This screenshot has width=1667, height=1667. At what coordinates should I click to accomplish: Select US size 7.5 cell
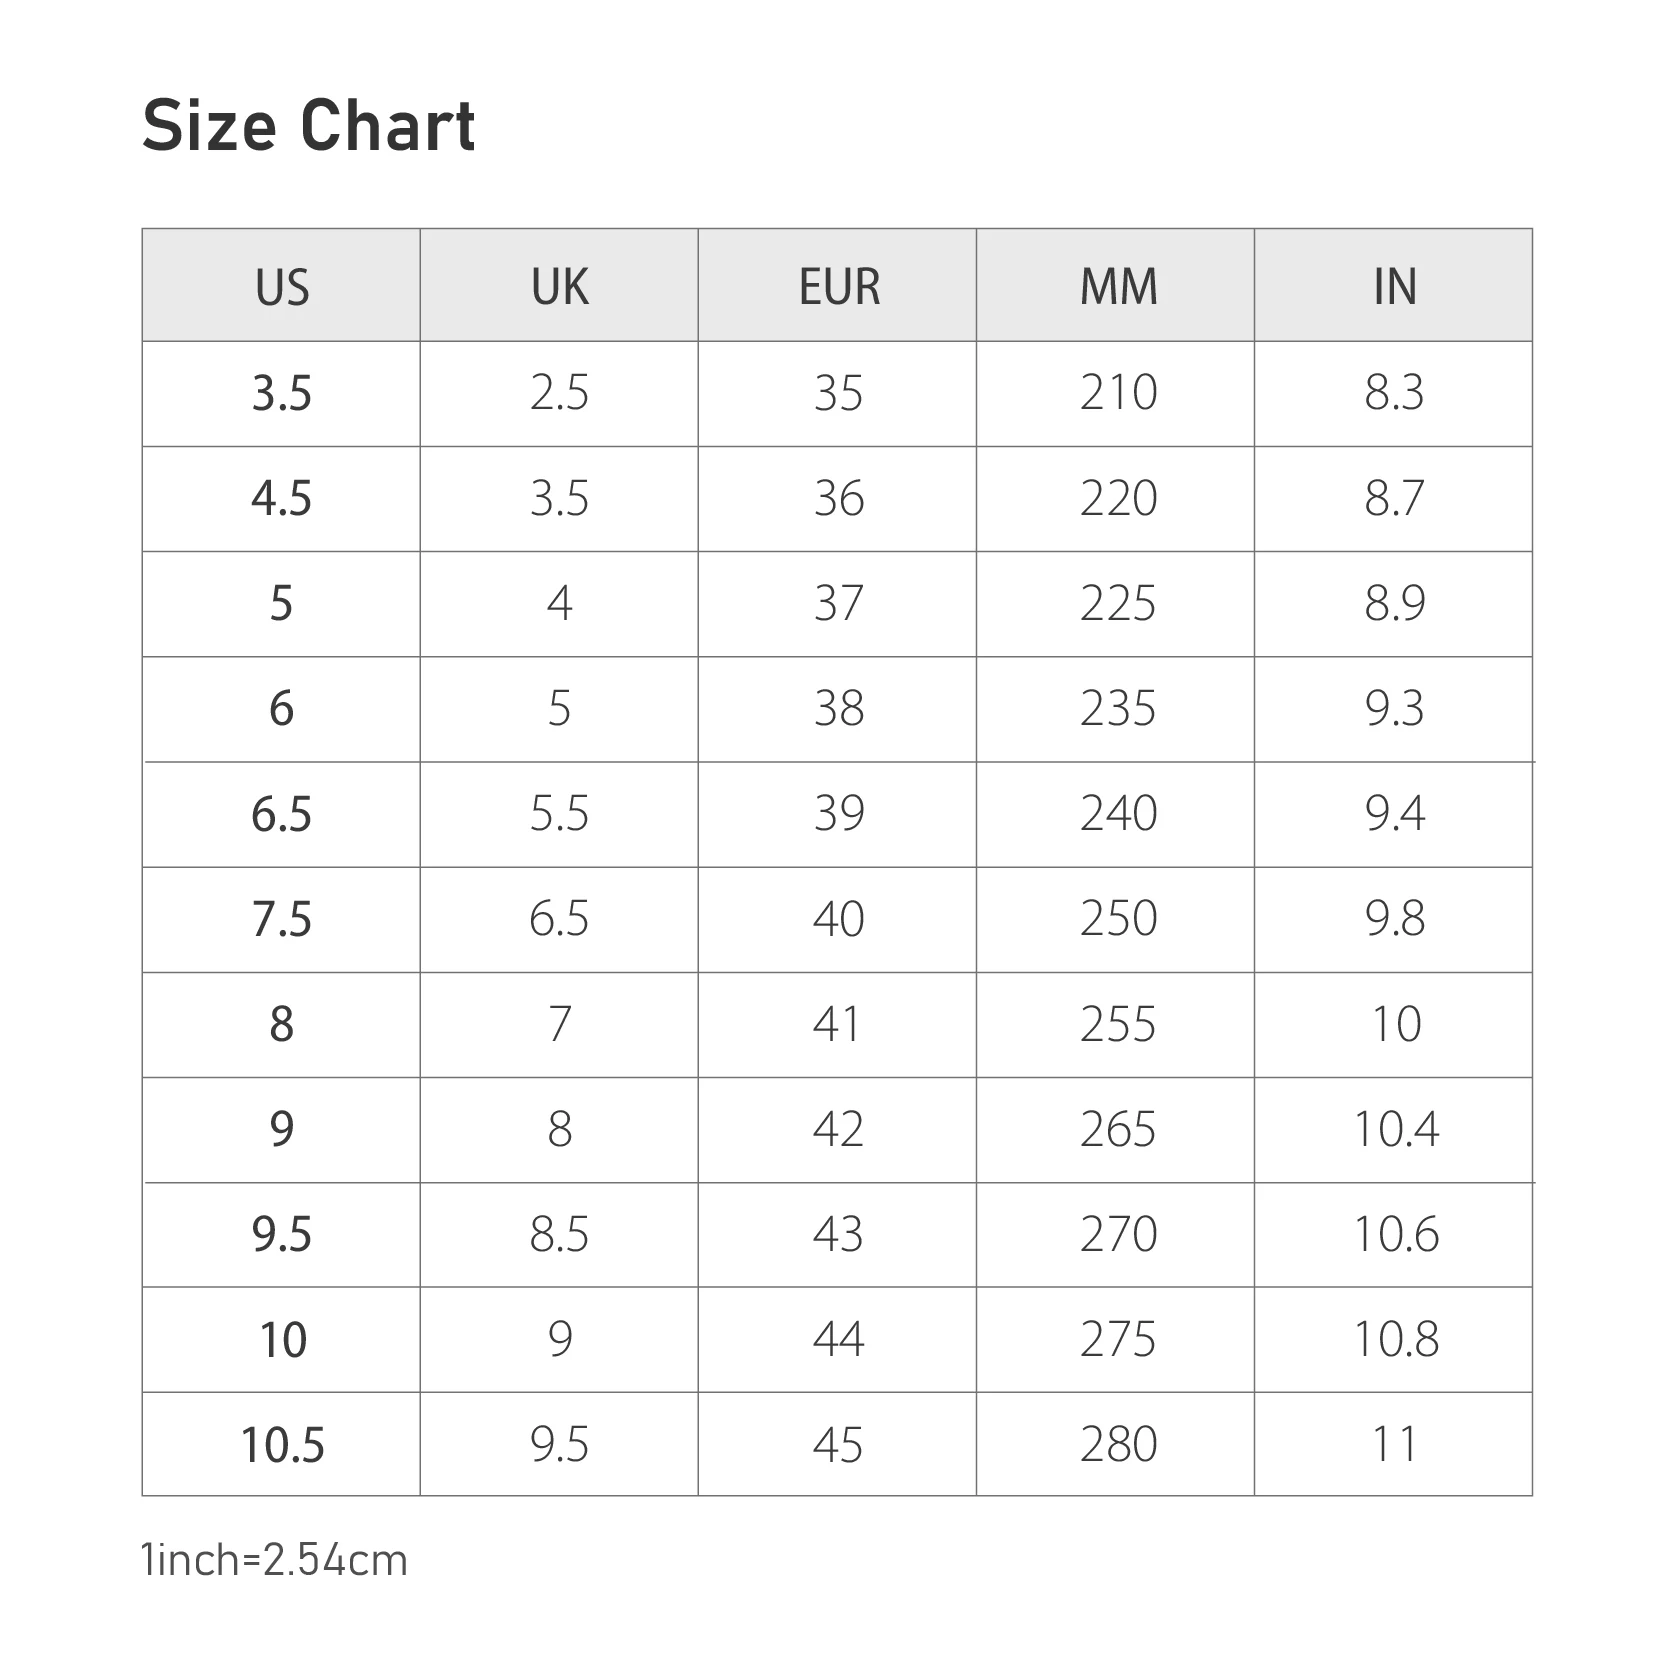tap(282, 920)
